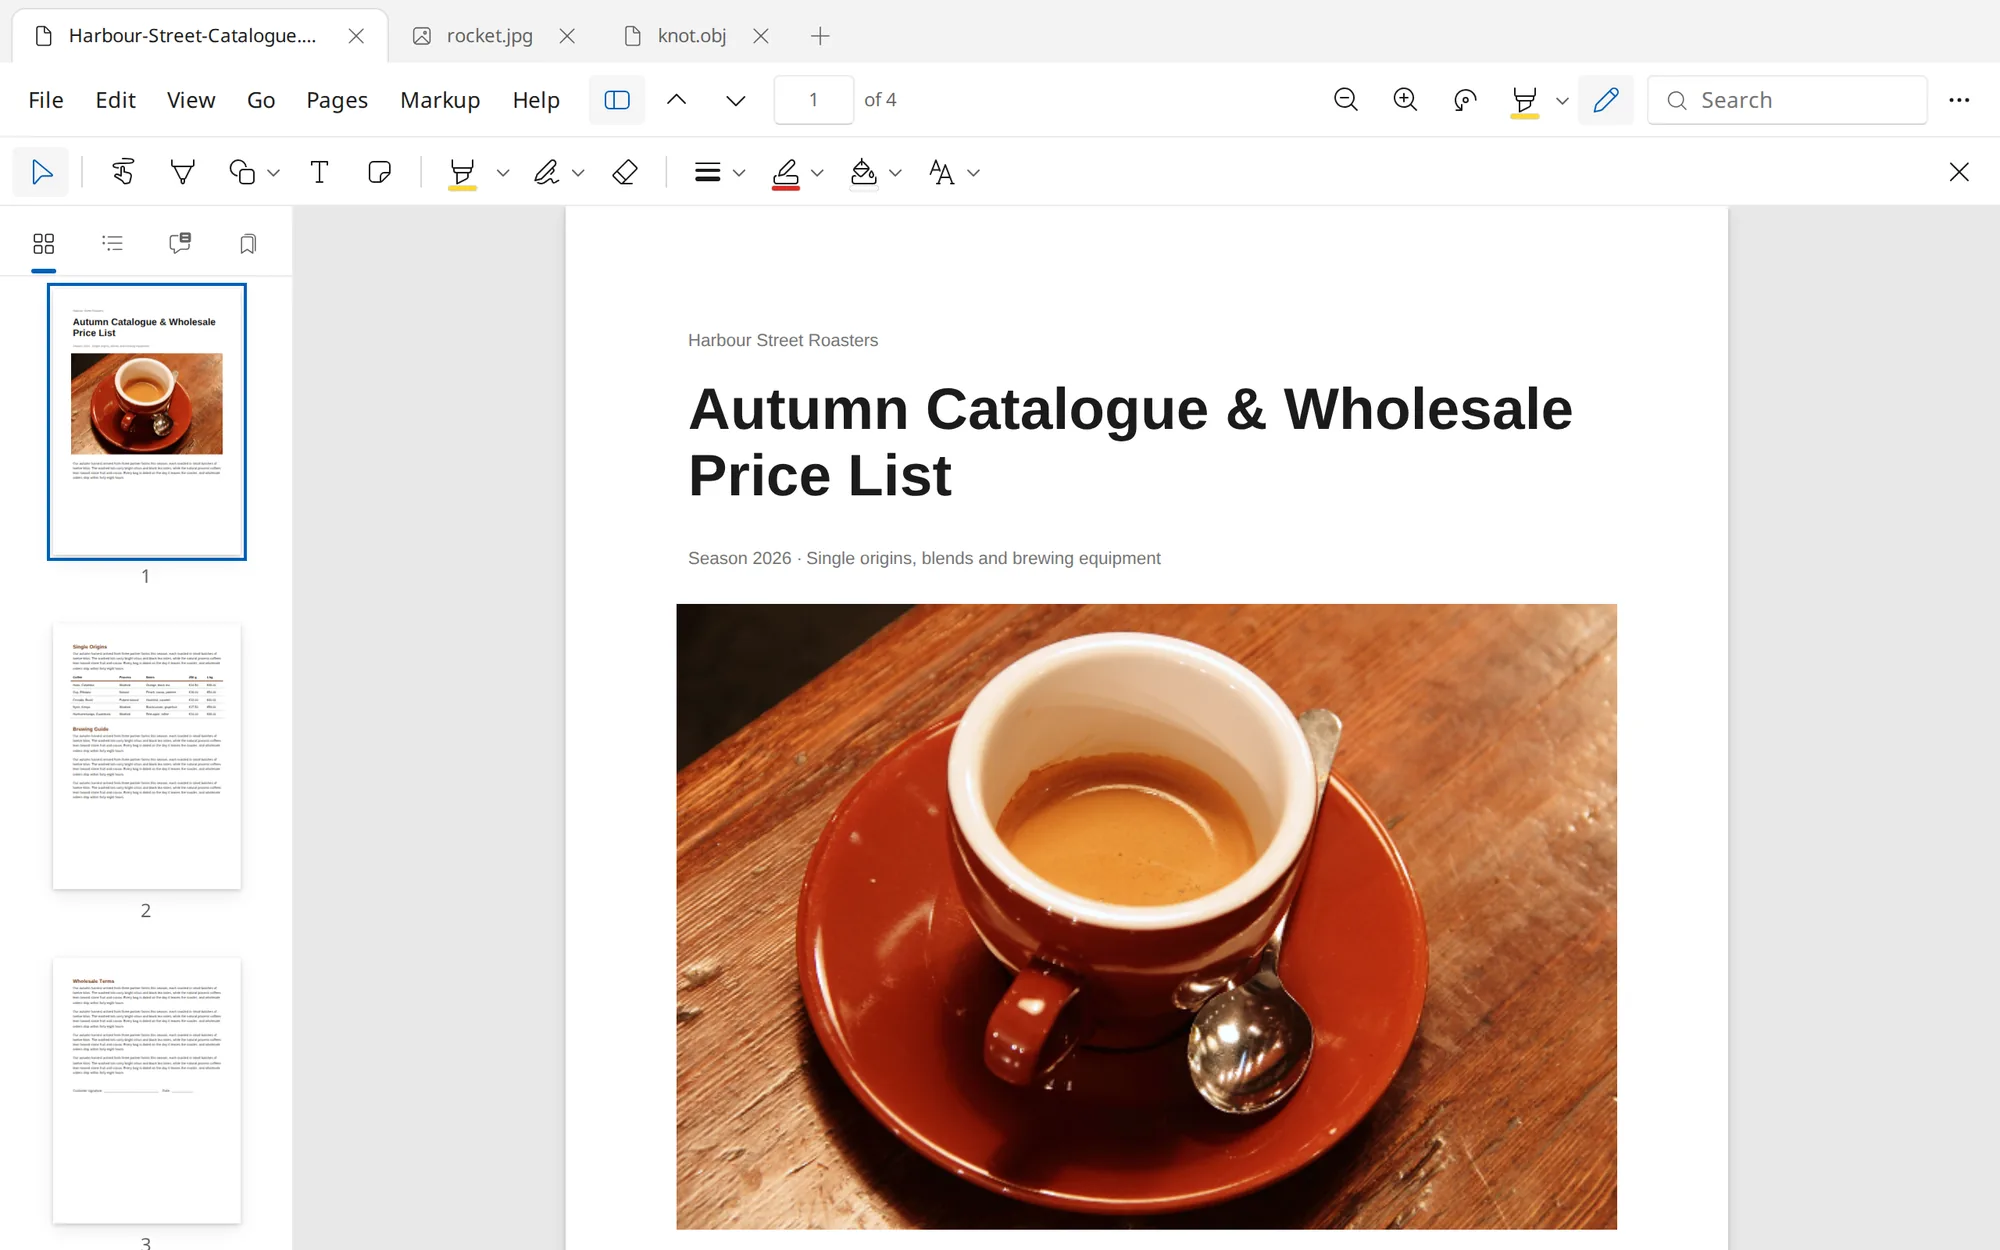Image resolution: width=2000 pixels, height=1250 pixels.
Task: Open the top bar highlighter dropdown
Action: (x=1562, y=101)
